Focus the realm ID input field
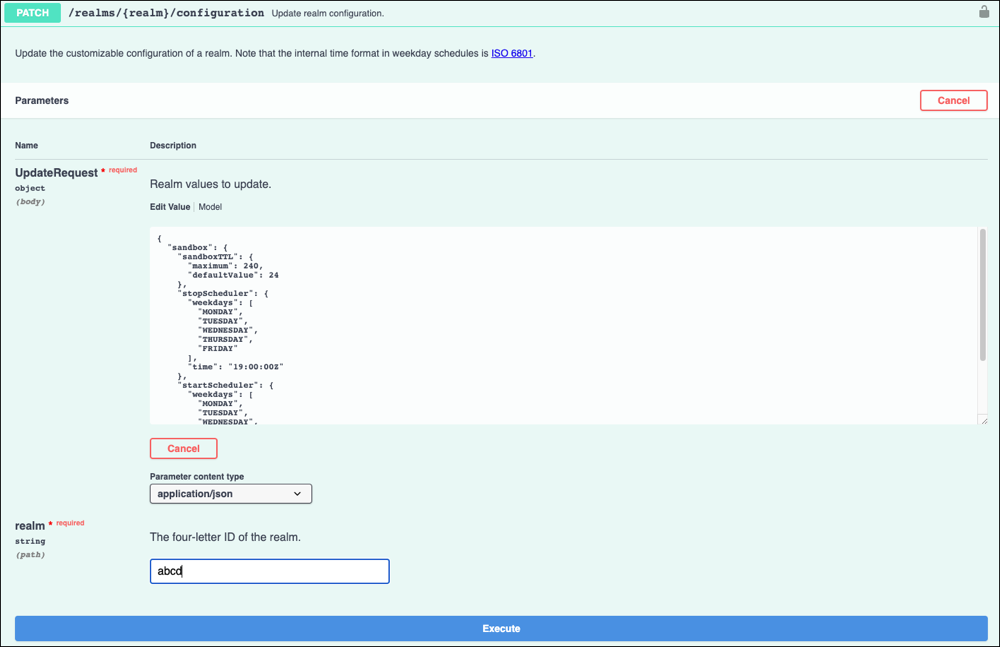The width and height of the screenshot is (1000, 647). pos(269,571)
